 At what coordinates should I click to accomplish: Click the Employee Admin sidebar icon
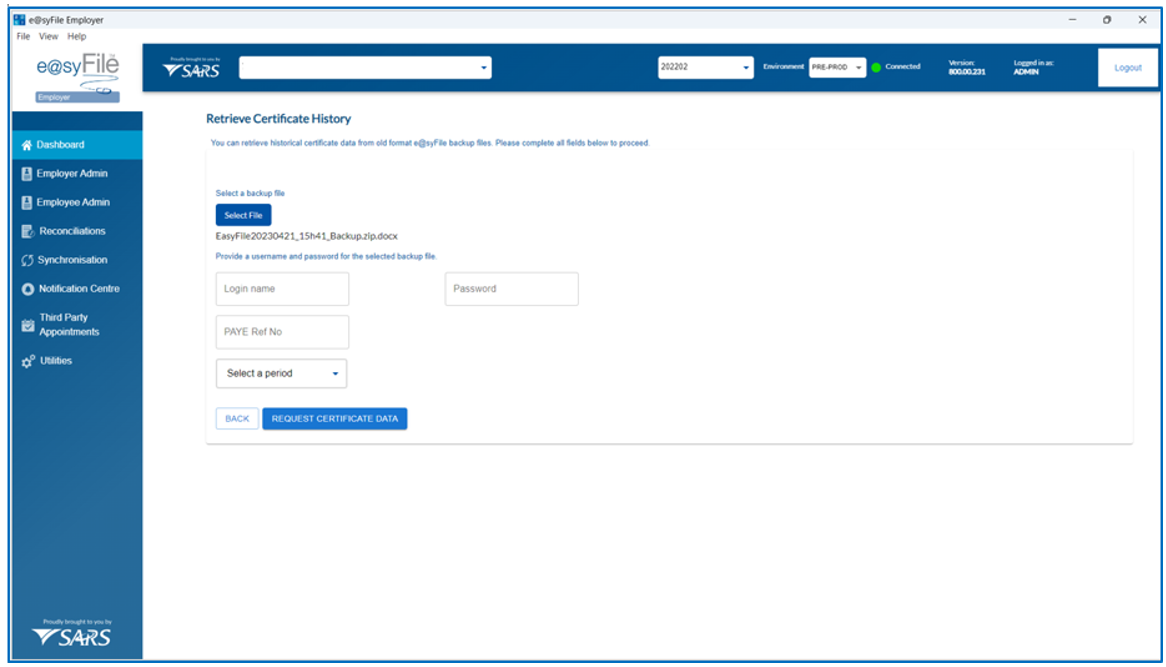(x=27, y=203)
